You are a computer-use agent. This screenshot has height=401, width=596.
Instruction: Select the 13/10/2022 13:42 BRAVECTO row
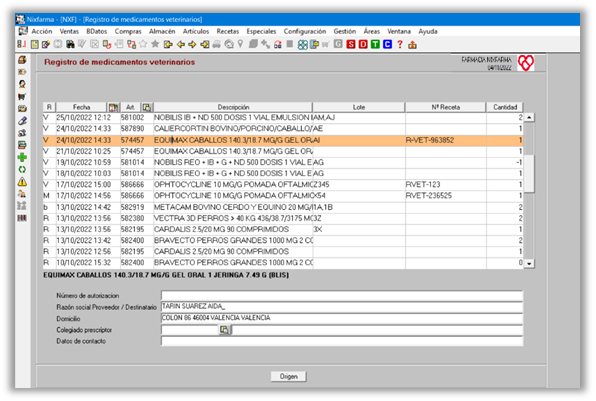[283, 240]
